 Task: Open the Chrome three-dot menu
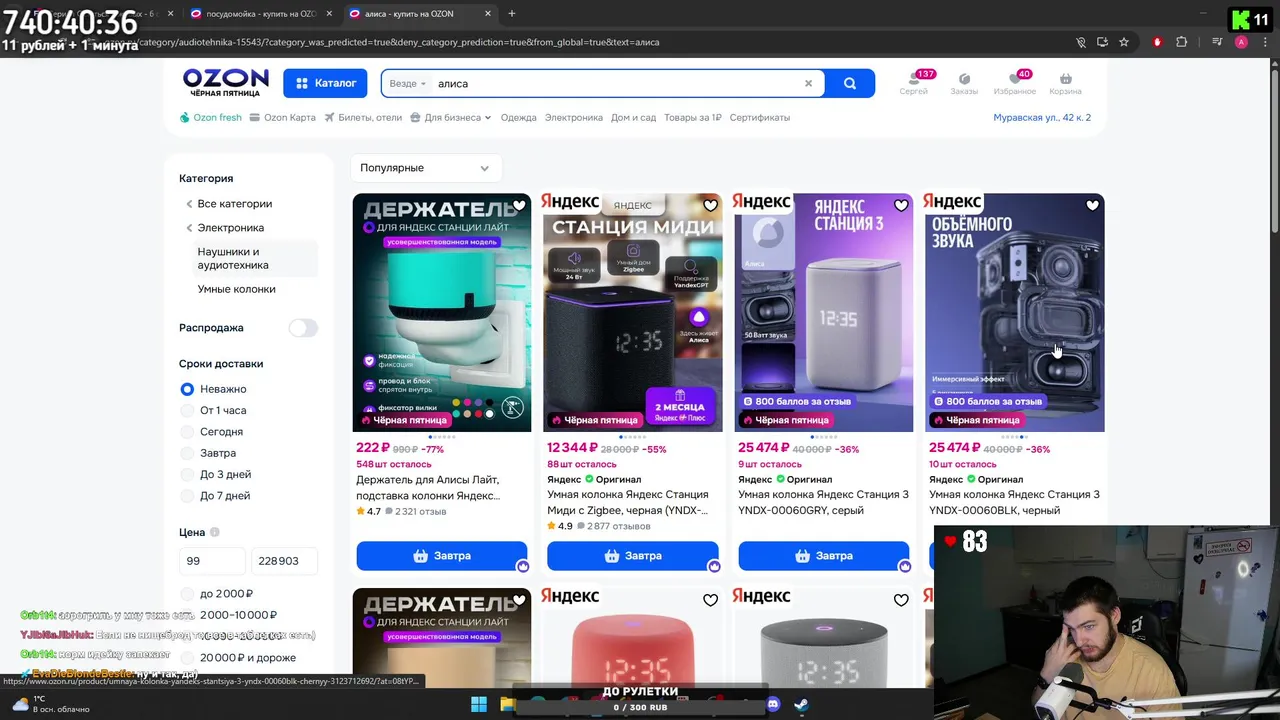[x=1266, y=42]
